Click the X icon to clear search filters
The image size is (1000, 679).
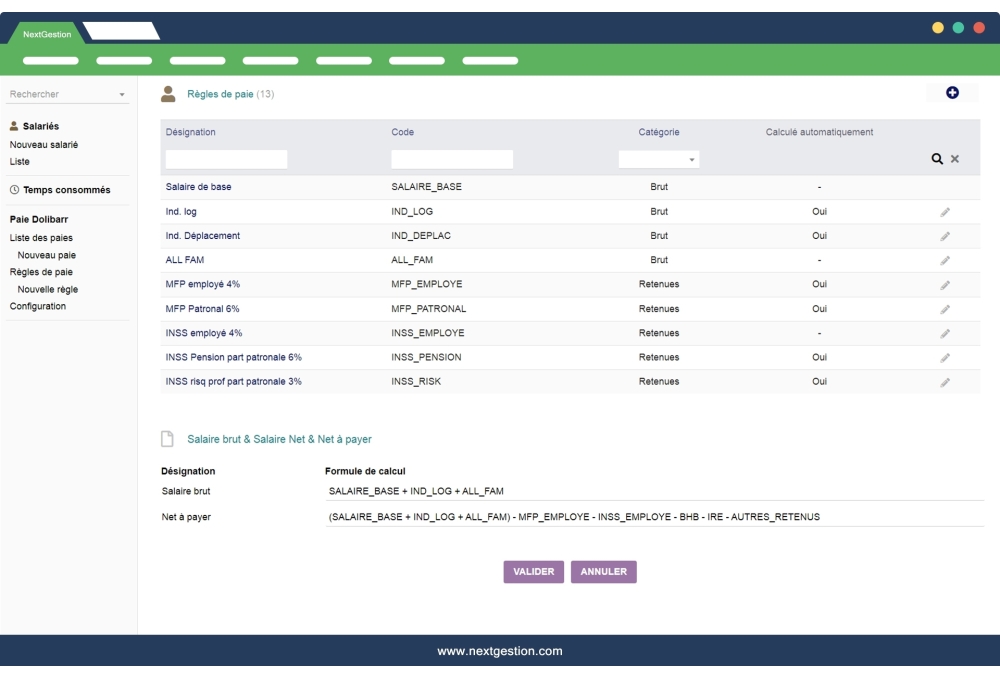click(x=956, y=158)
